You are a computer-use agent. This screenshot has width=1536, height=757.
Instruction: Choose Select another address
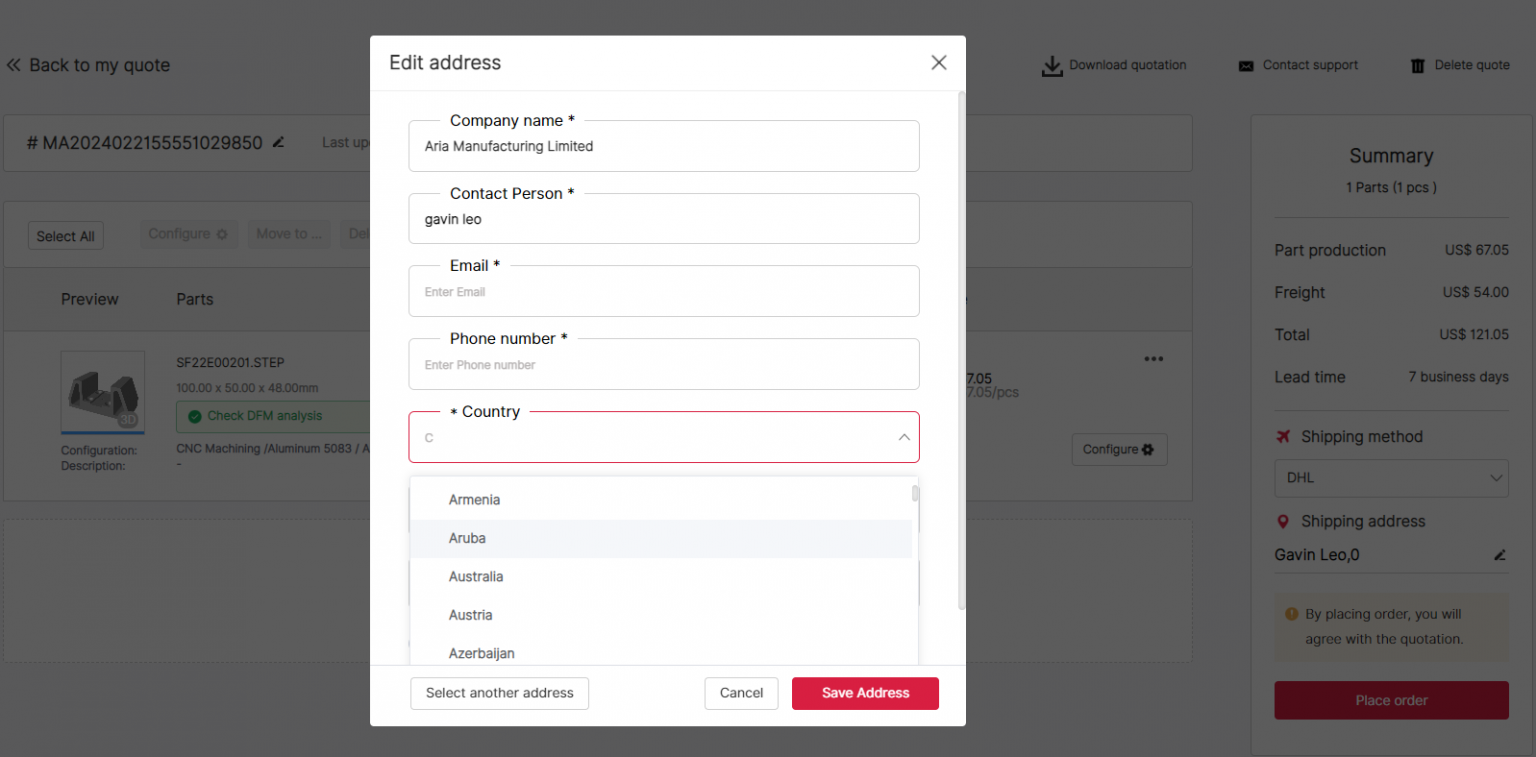click(x=499, y=693)
